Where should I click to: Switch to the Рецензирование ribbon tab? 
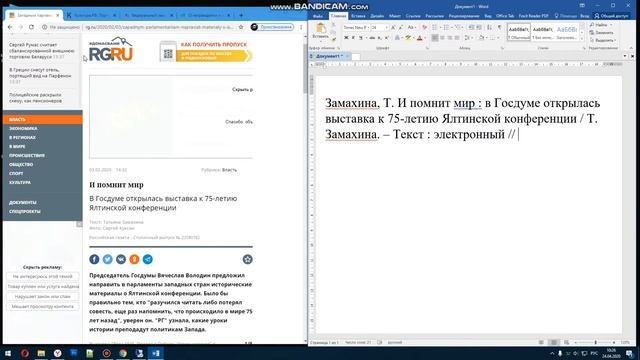tap(464, 16)
